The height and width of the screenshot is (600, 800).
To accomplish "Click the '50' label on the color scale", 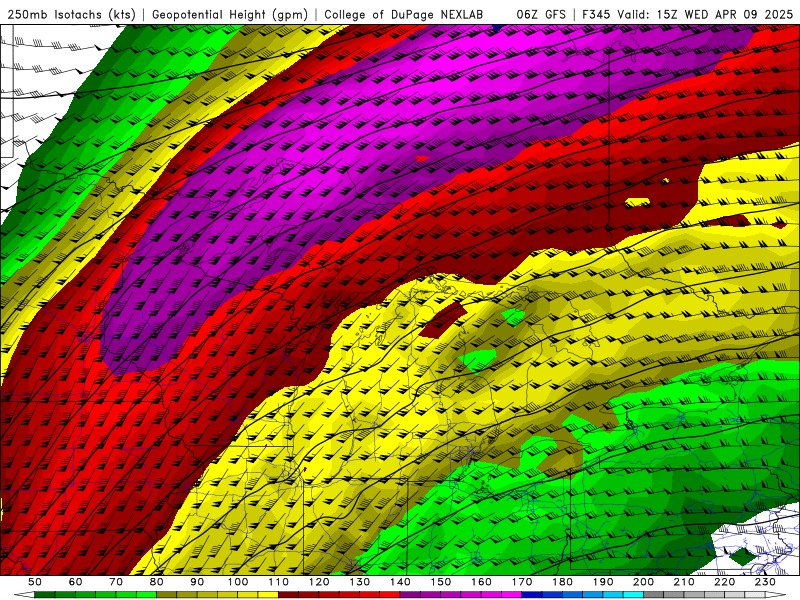I will [x=35, y=582].
